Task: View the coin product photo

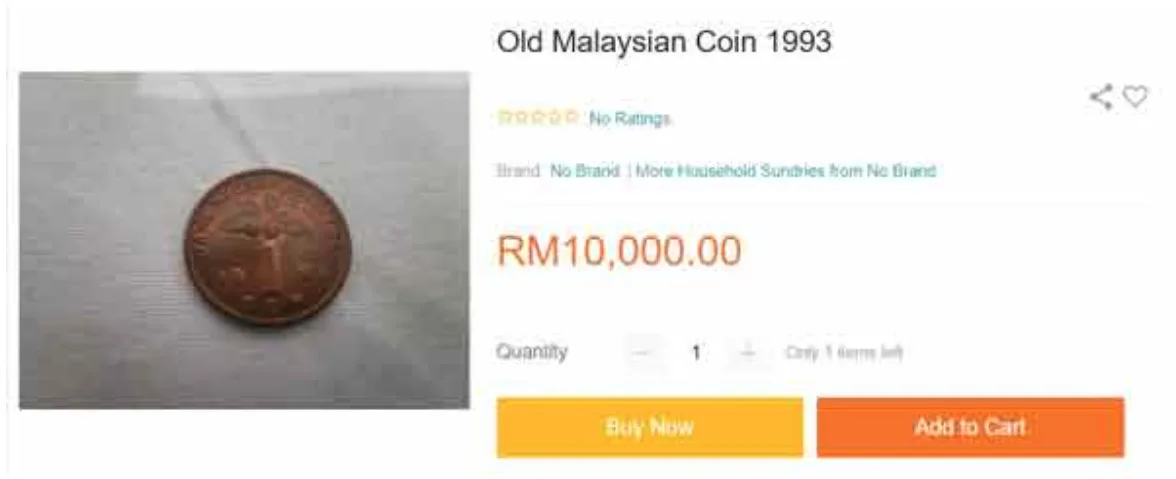Action: [x=244, y=240]
